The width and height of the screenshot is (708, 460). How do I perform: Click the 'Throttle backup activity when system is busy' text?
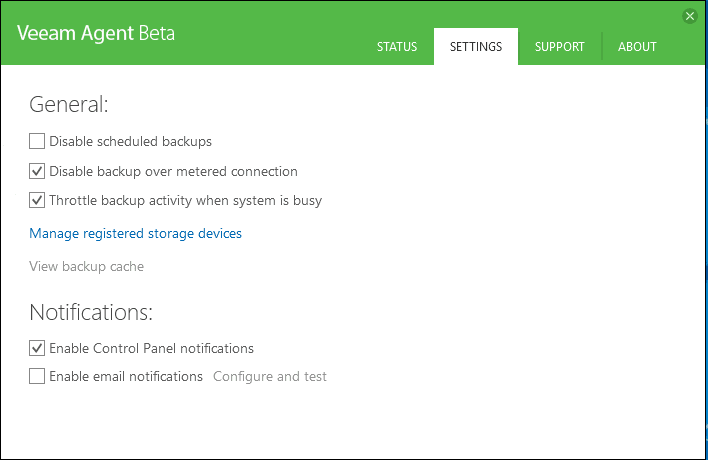[185, 200]
